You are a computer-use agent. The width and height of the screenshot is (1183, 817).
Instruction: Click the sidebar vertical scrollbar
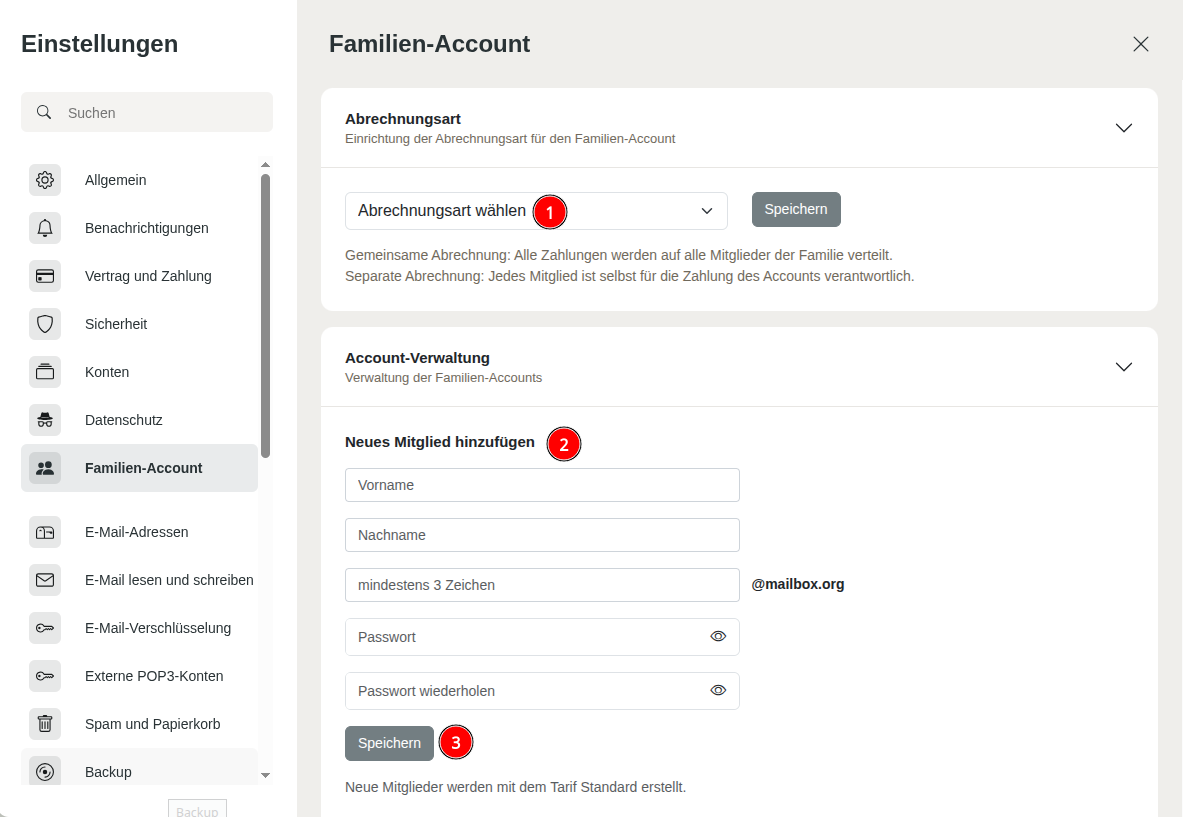click(x=265, y=315)
